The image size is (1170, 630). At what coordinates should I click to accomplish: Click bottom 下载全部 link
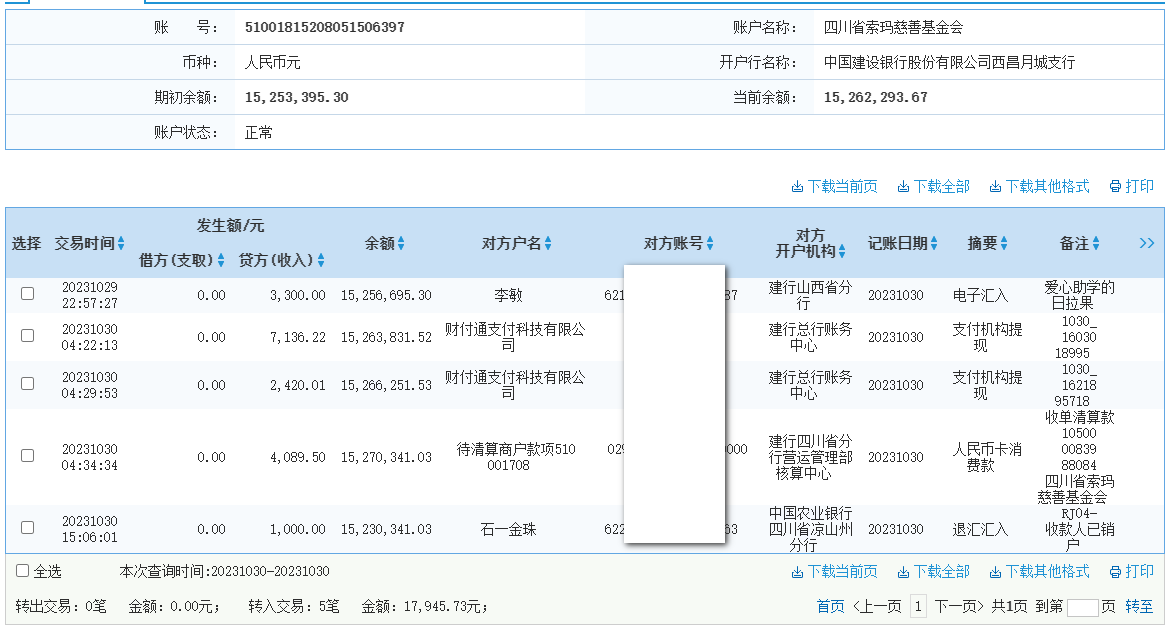933,572
